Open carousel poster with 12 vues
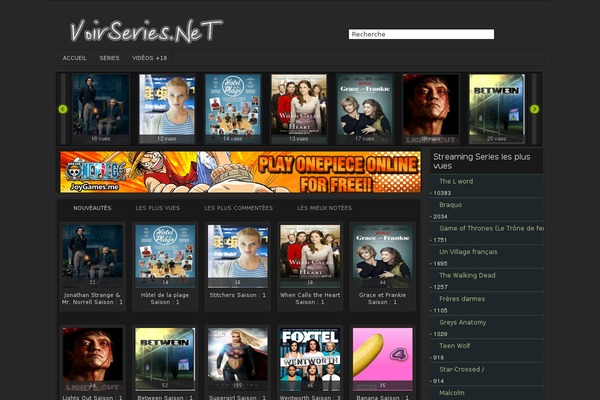 pos(167,109)
